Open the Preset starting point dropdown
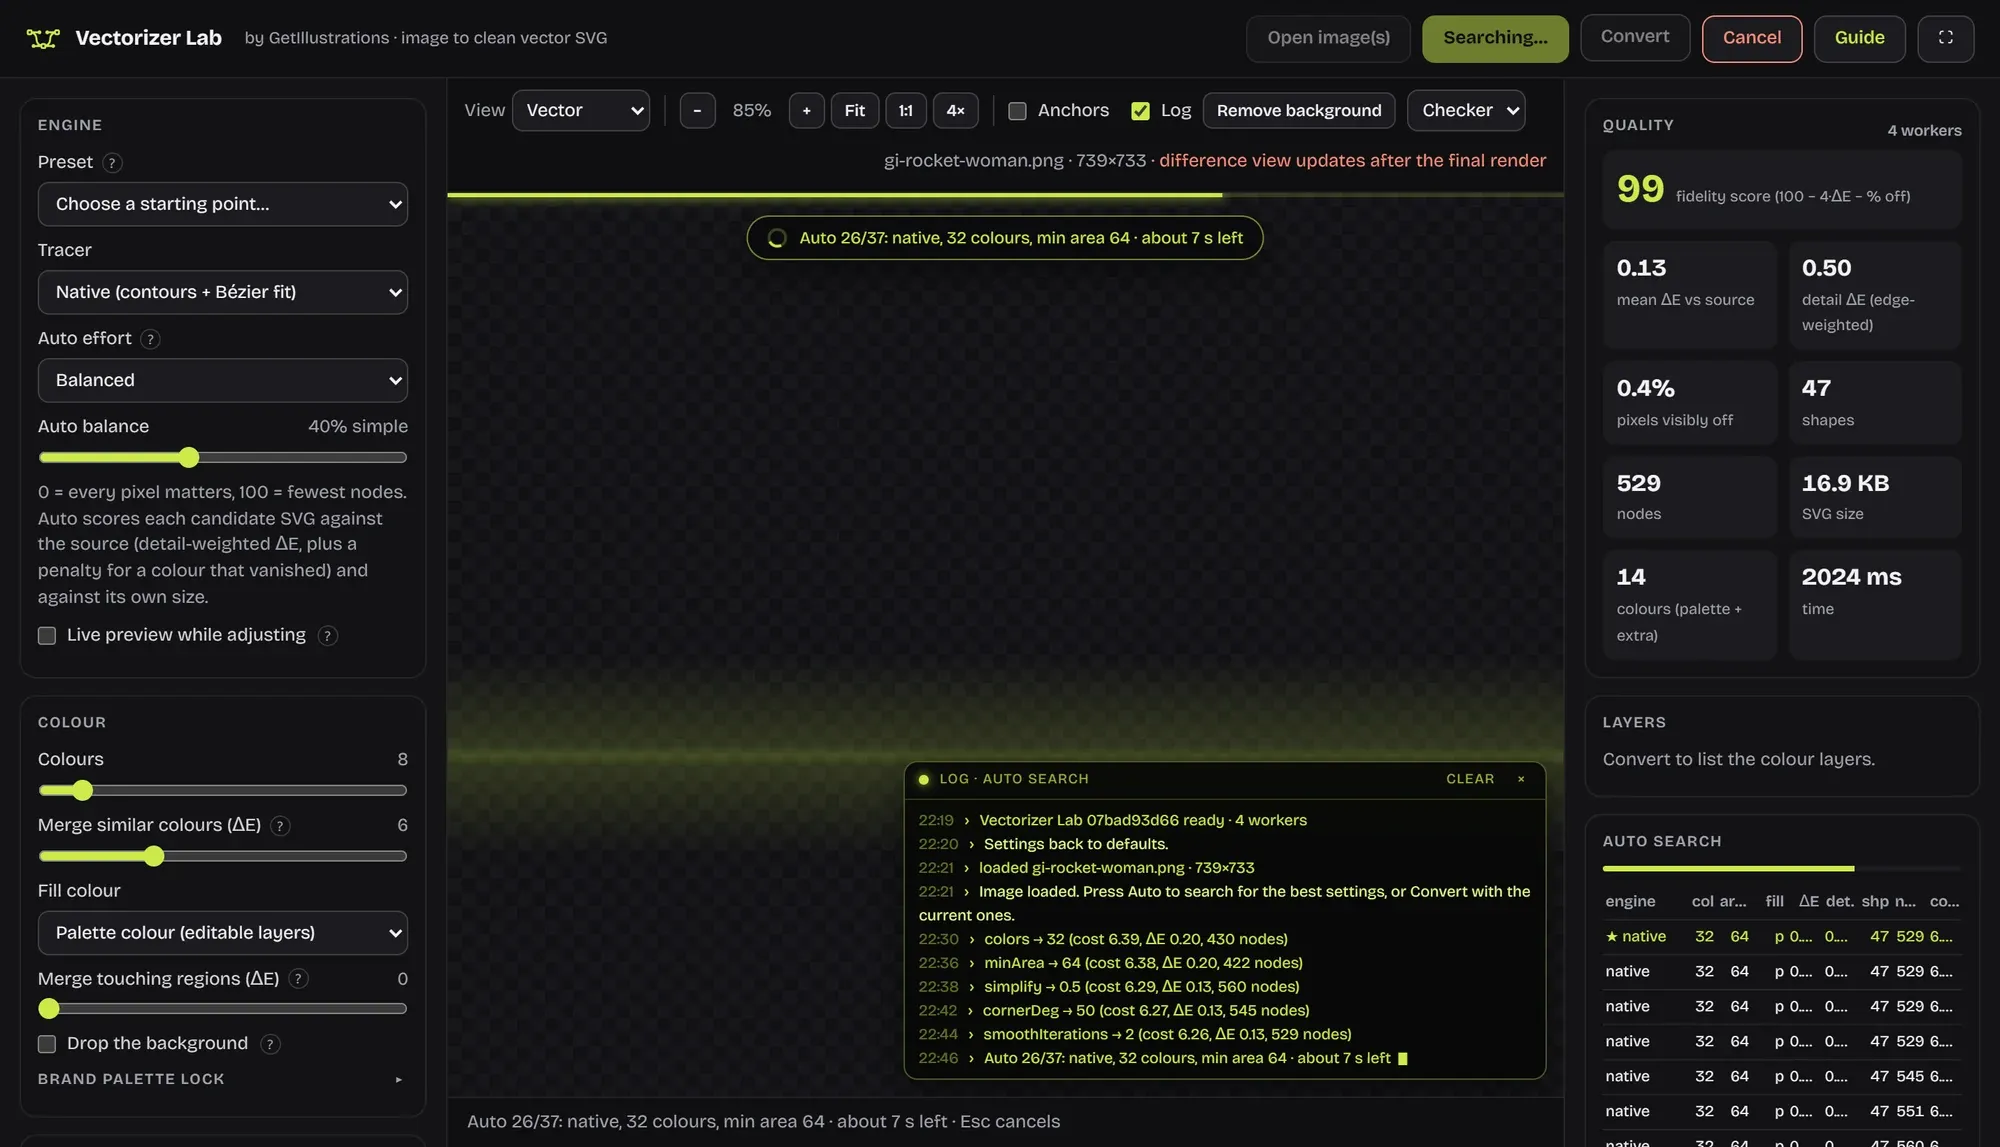 point(223,204)
